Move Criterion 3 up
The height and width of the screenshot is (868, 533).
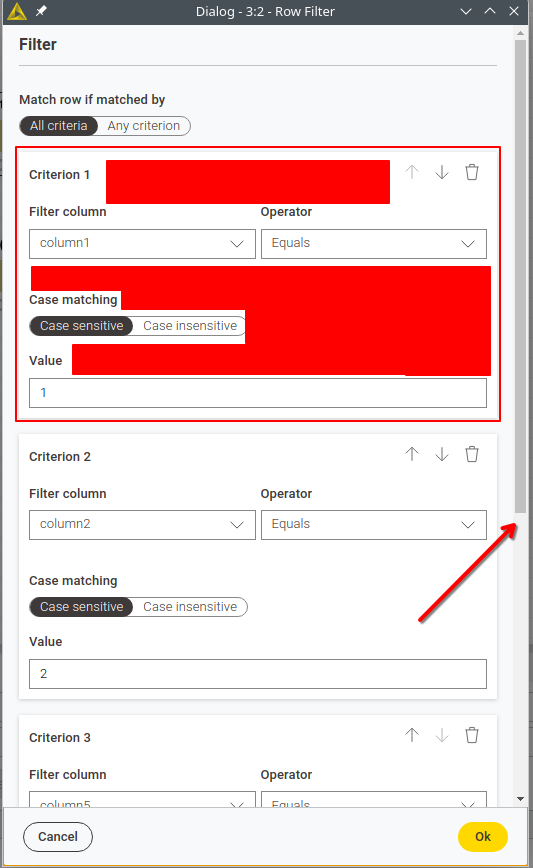point(412,735)
